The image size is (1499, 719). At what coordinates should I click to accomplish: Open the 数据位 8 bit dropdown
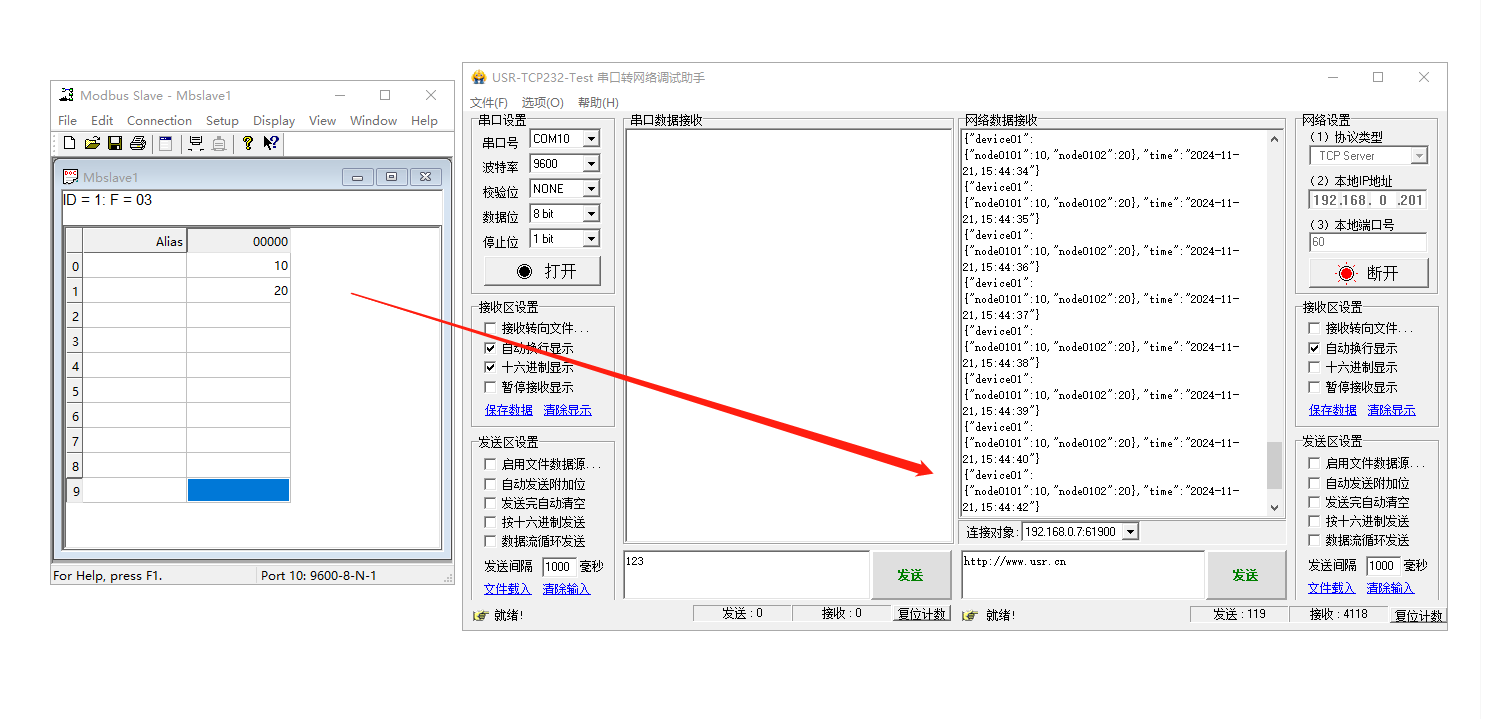click(591, 214)
